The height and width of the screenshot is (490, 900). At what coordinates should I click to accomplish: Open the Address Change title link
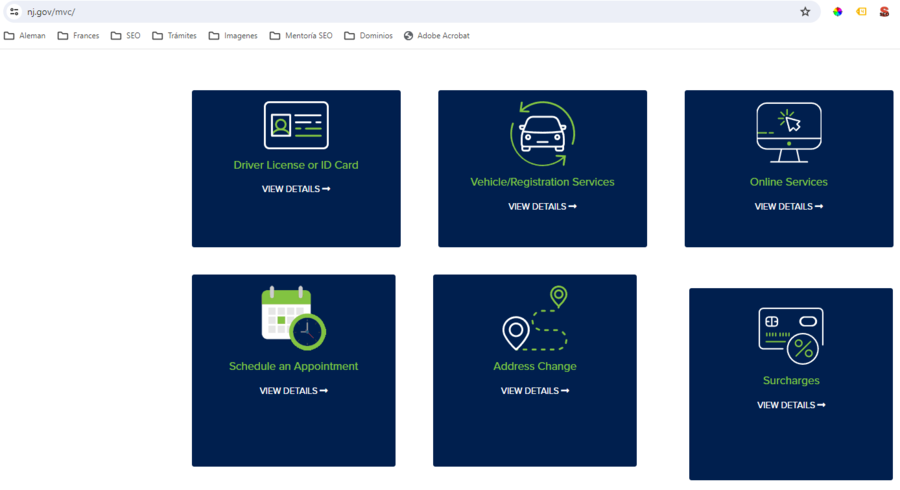(x=534, y=366)
